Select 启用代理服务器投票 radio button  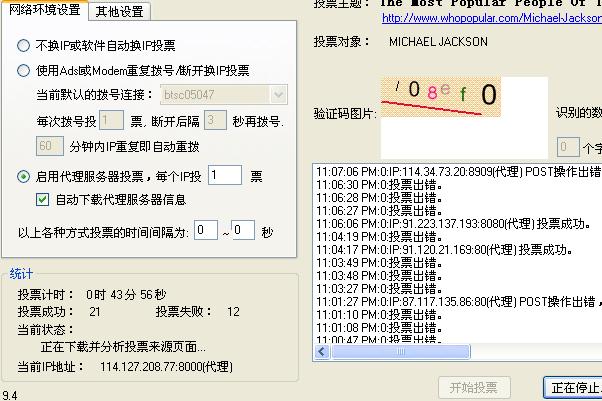pyautogui.click(x=24, y=176)
